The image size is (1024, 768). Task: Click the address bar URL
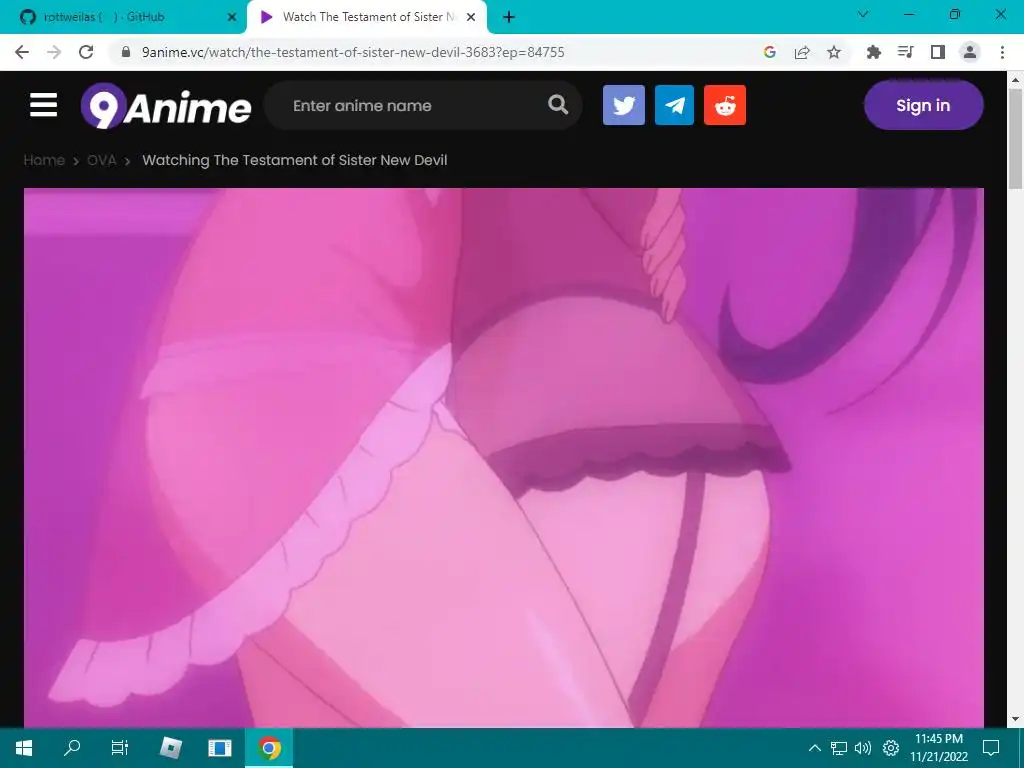pos(353,52)
